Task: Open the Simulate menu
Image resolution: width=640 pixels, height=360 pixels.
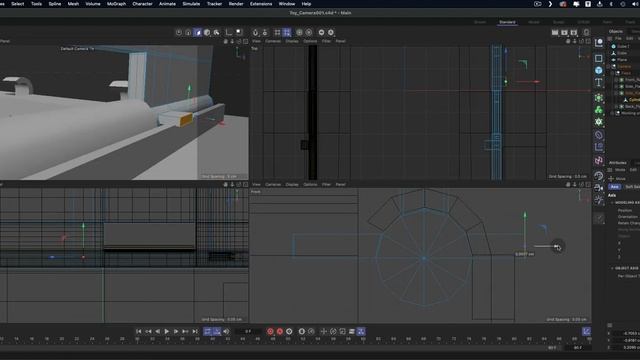Action: pos(191,4)
